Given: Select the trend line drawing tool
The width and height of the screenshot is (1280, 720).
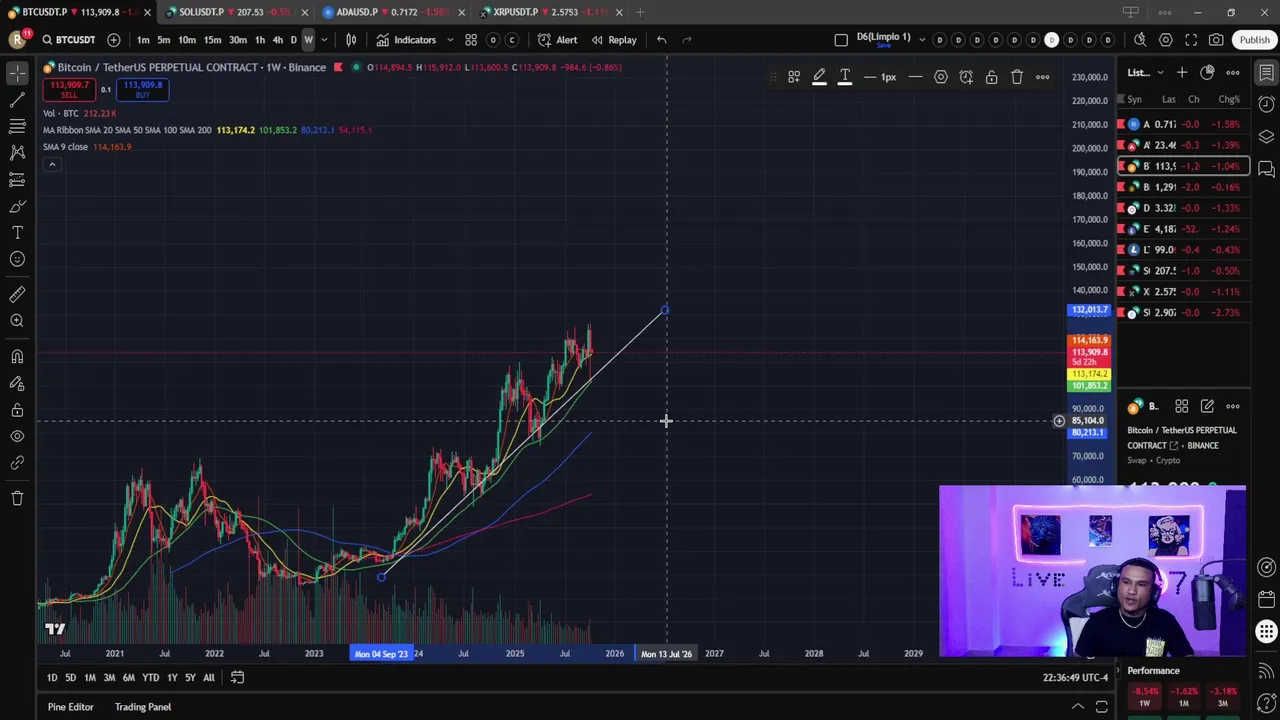Looking at the screenshot, I should tap(17, 100).
